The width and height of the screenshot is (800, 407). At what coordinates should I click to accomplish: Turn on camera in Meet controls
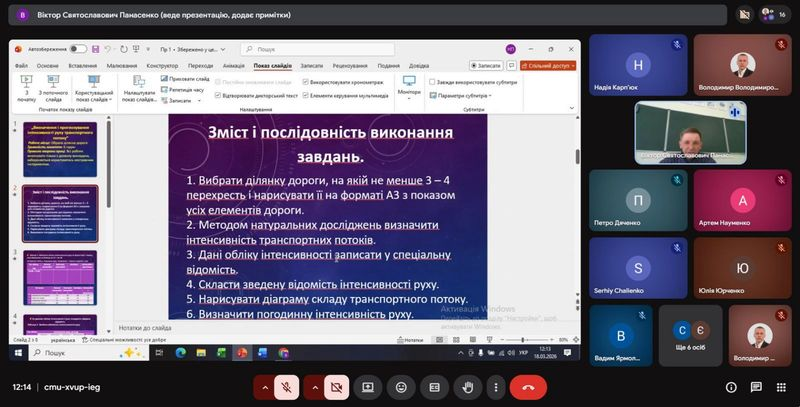tap(337, 387)
